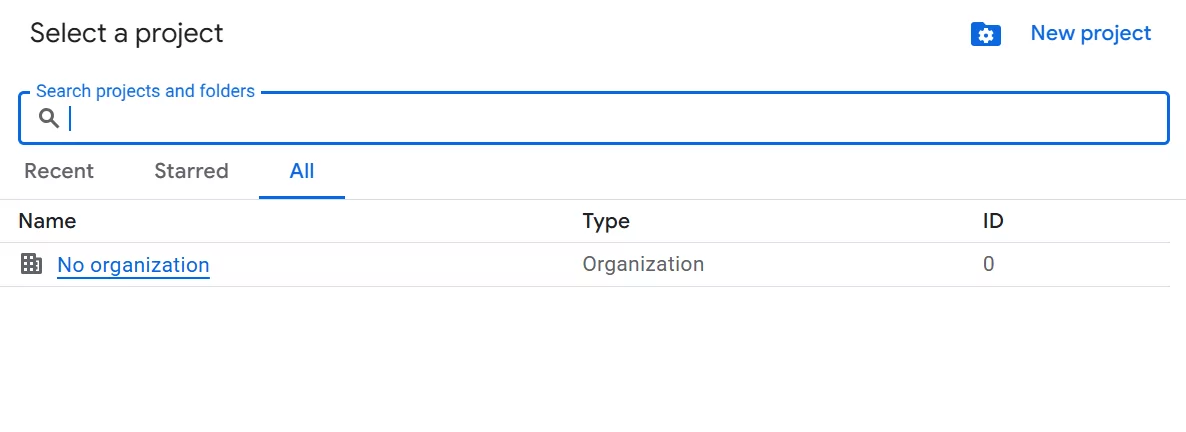This screenshot has width=1186, height=432.
Task: Click the underline indicator beneath All tab
Action: [302, 197]
